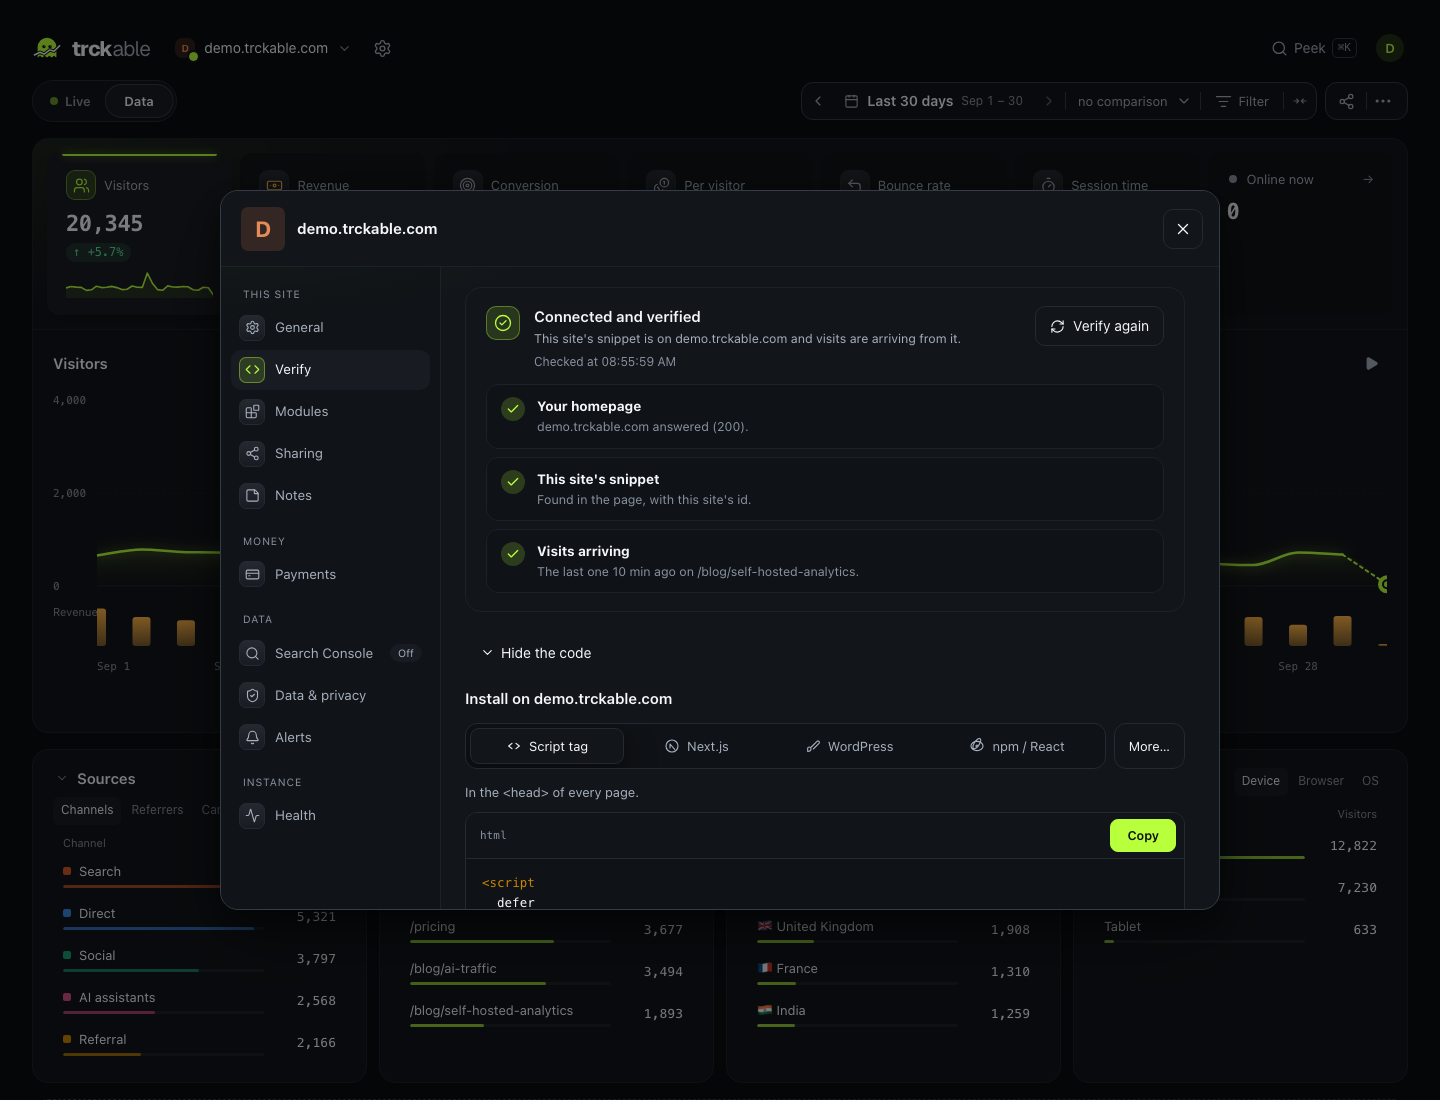Image resolution: width=1440 pixels, height=1100 pixels.
Task: Open the Online now arrow
Action: tap(1368, 180)
